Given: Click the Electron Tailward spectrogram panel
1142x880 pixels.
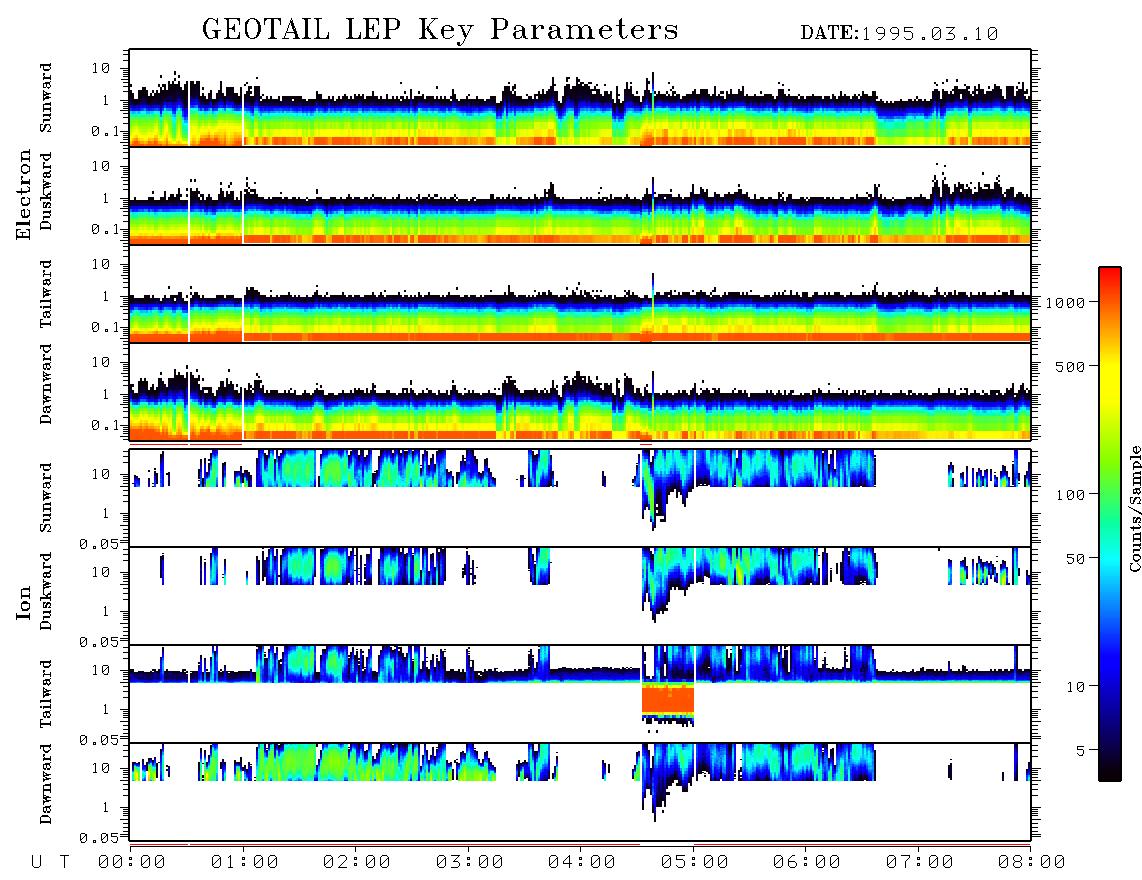Looking at the screenshot, I should coord(580,294).
